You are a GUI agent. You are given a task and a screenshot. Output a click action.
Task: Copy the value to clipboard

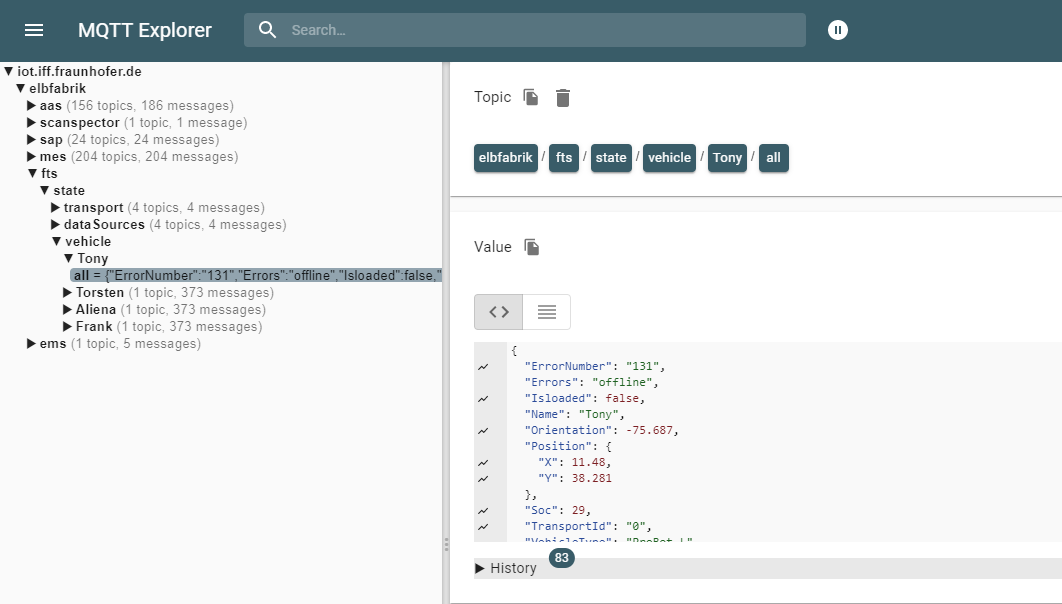point(532,247)
